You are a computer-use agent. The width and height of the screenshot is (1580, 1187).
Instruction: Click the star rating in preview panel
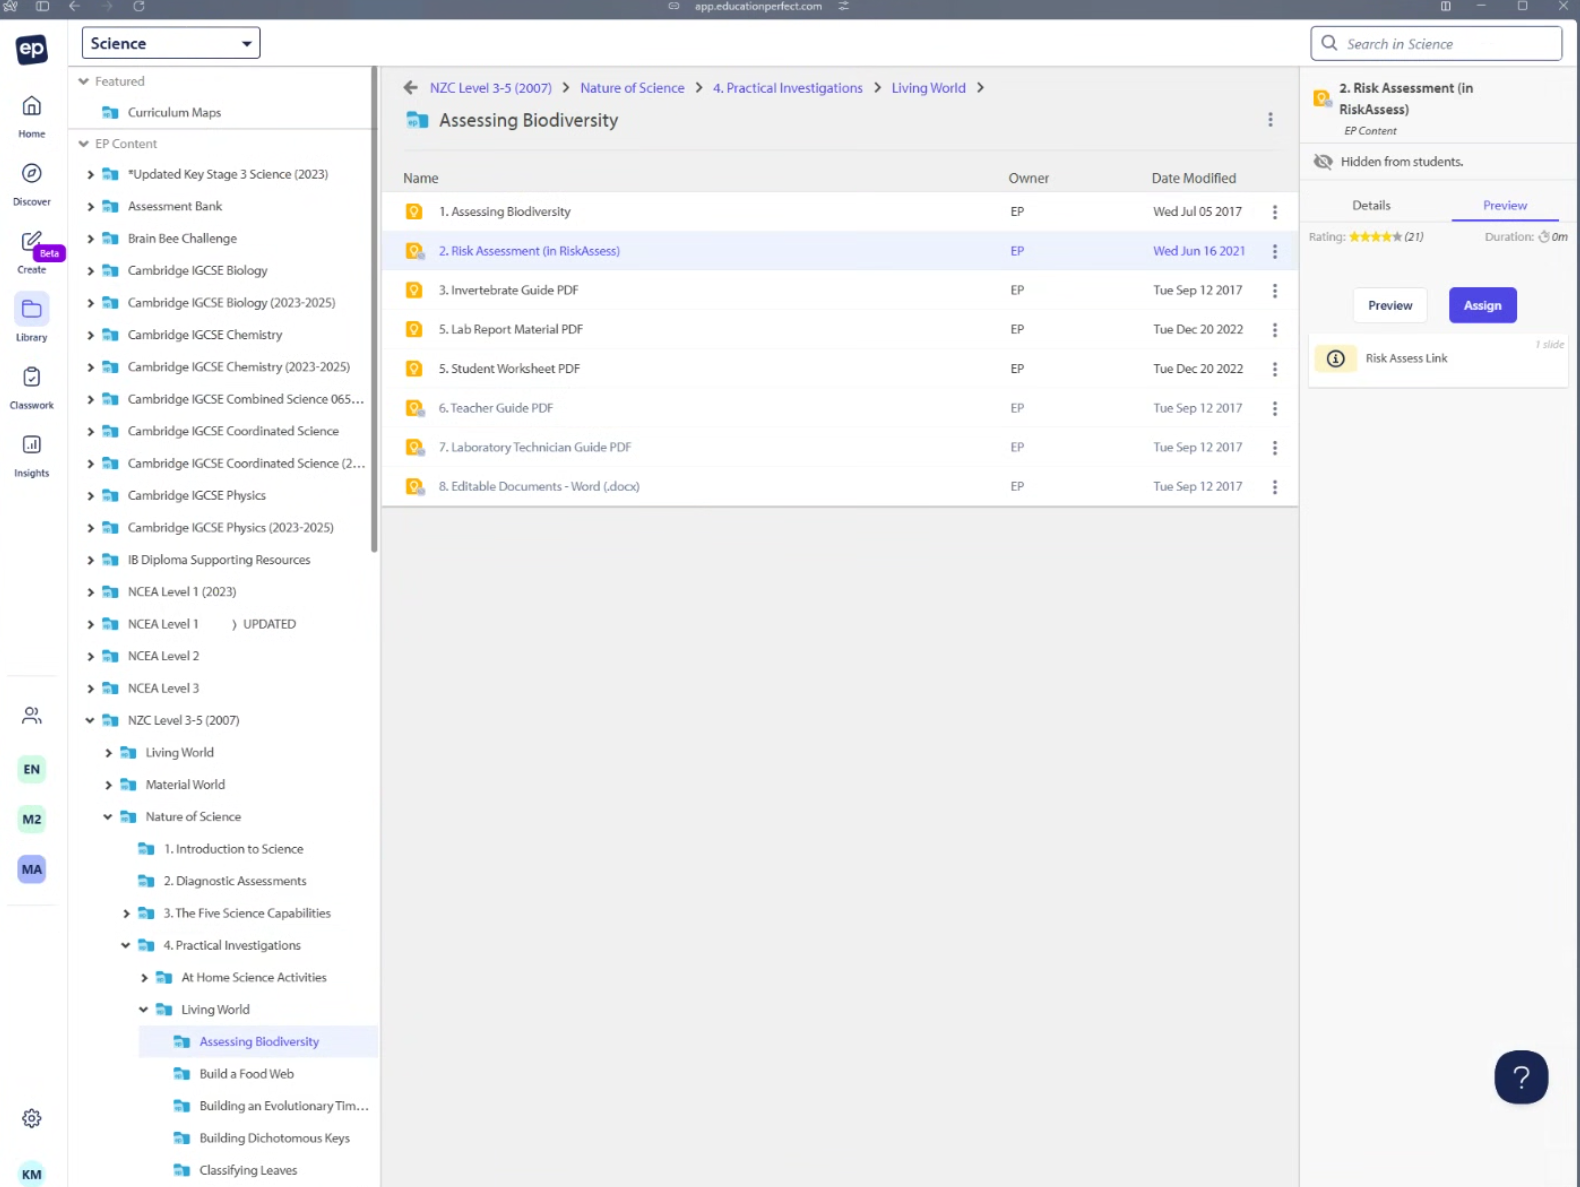coord(1374,237)
